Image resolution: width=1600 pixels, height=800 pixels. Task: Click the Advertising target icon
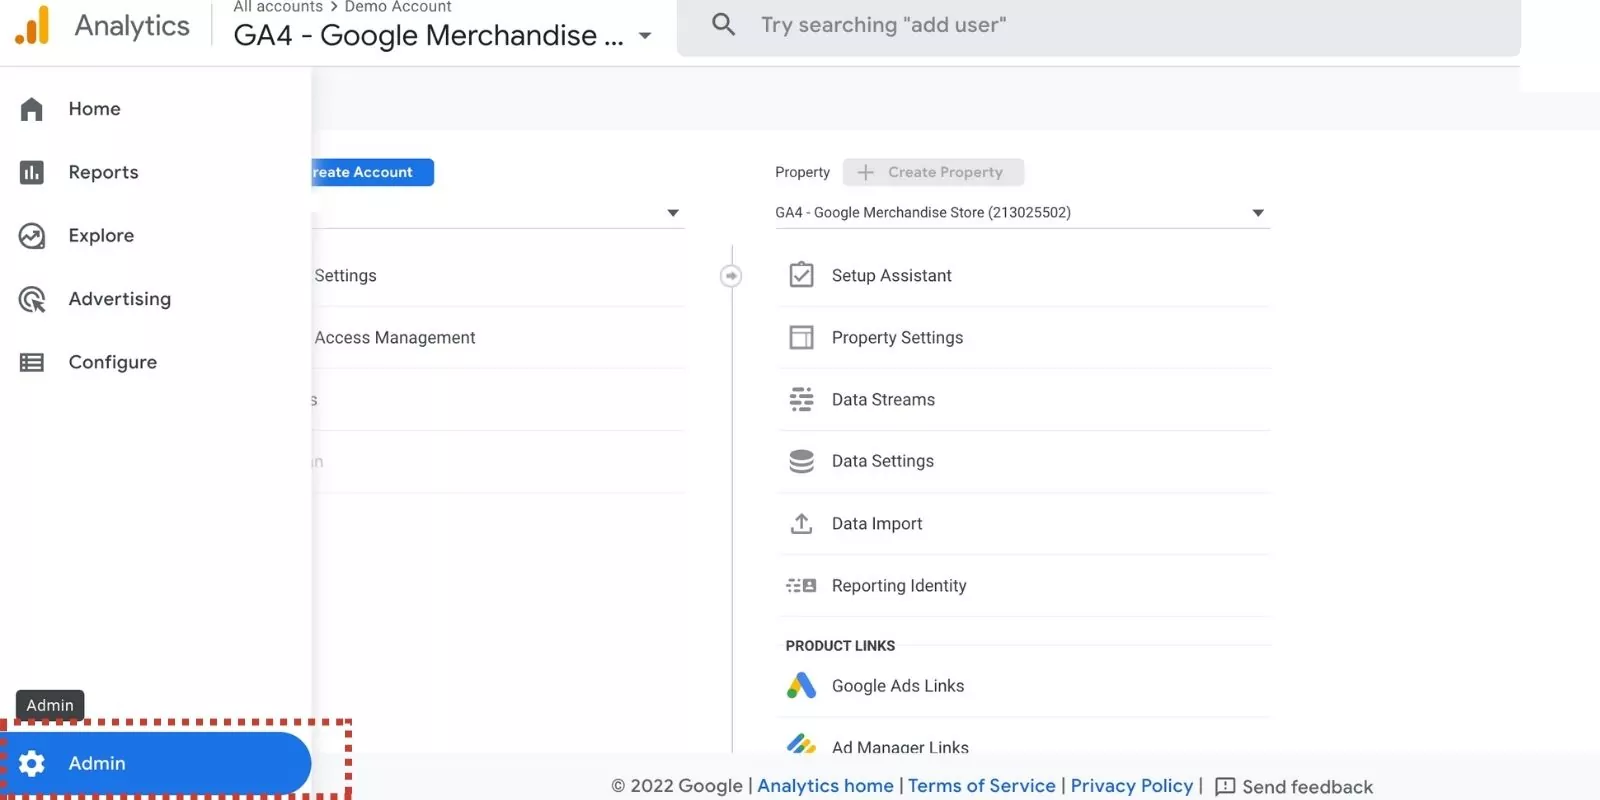click(32, 299)
